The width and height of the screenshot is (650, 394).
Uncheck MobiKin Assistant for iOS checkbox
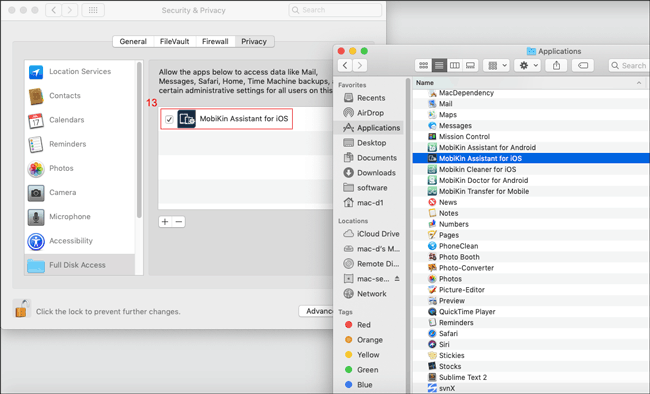pyautogui.click(x=169, y=119)
